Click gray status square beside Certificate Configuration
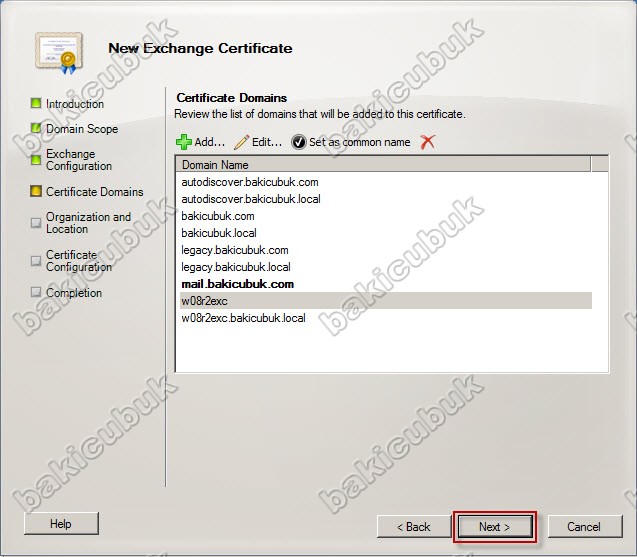Image resolution: width=637 pixels, height=557 pixels. 36,260
